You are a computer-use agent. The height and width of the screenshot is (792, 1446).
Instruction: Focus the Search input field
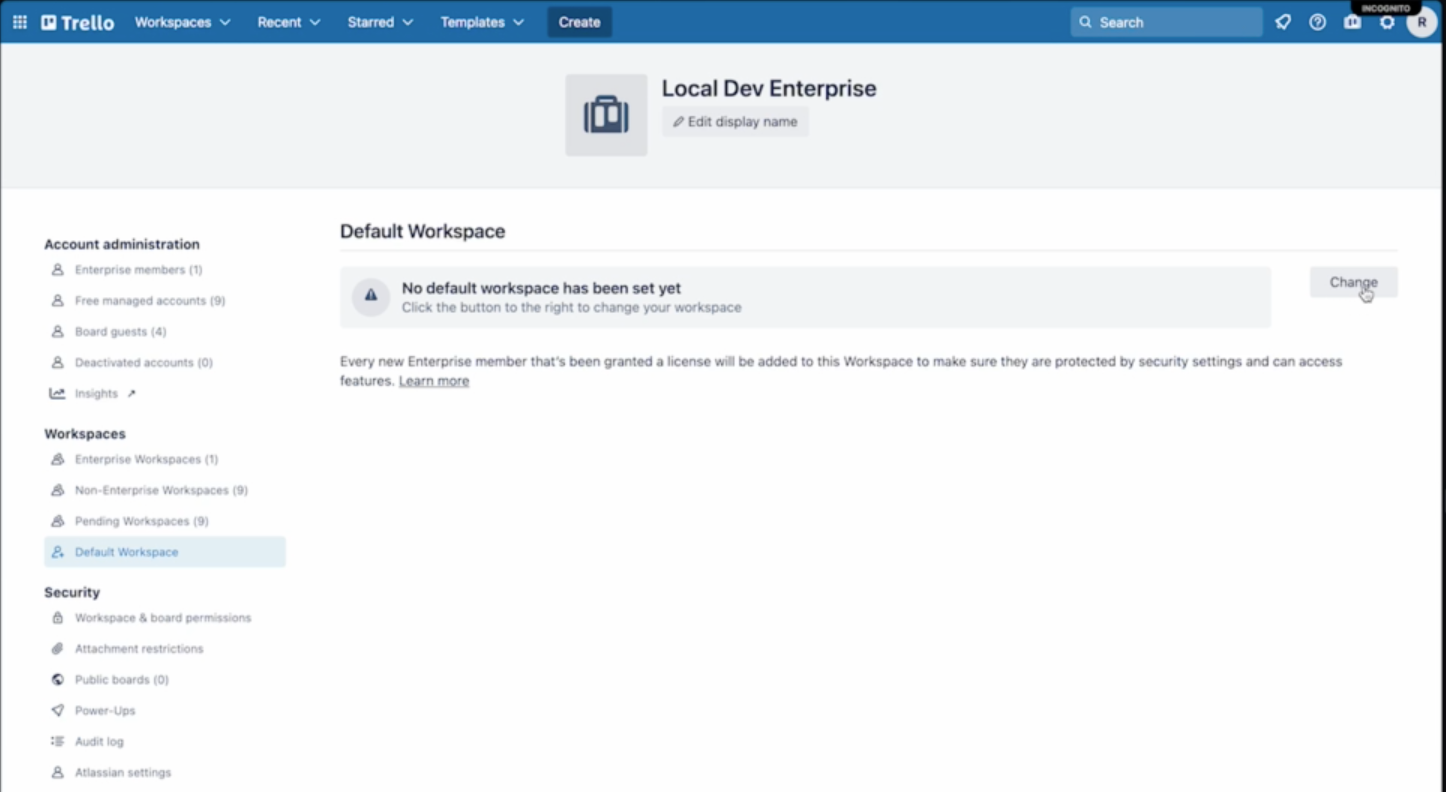pos(1167,22)
